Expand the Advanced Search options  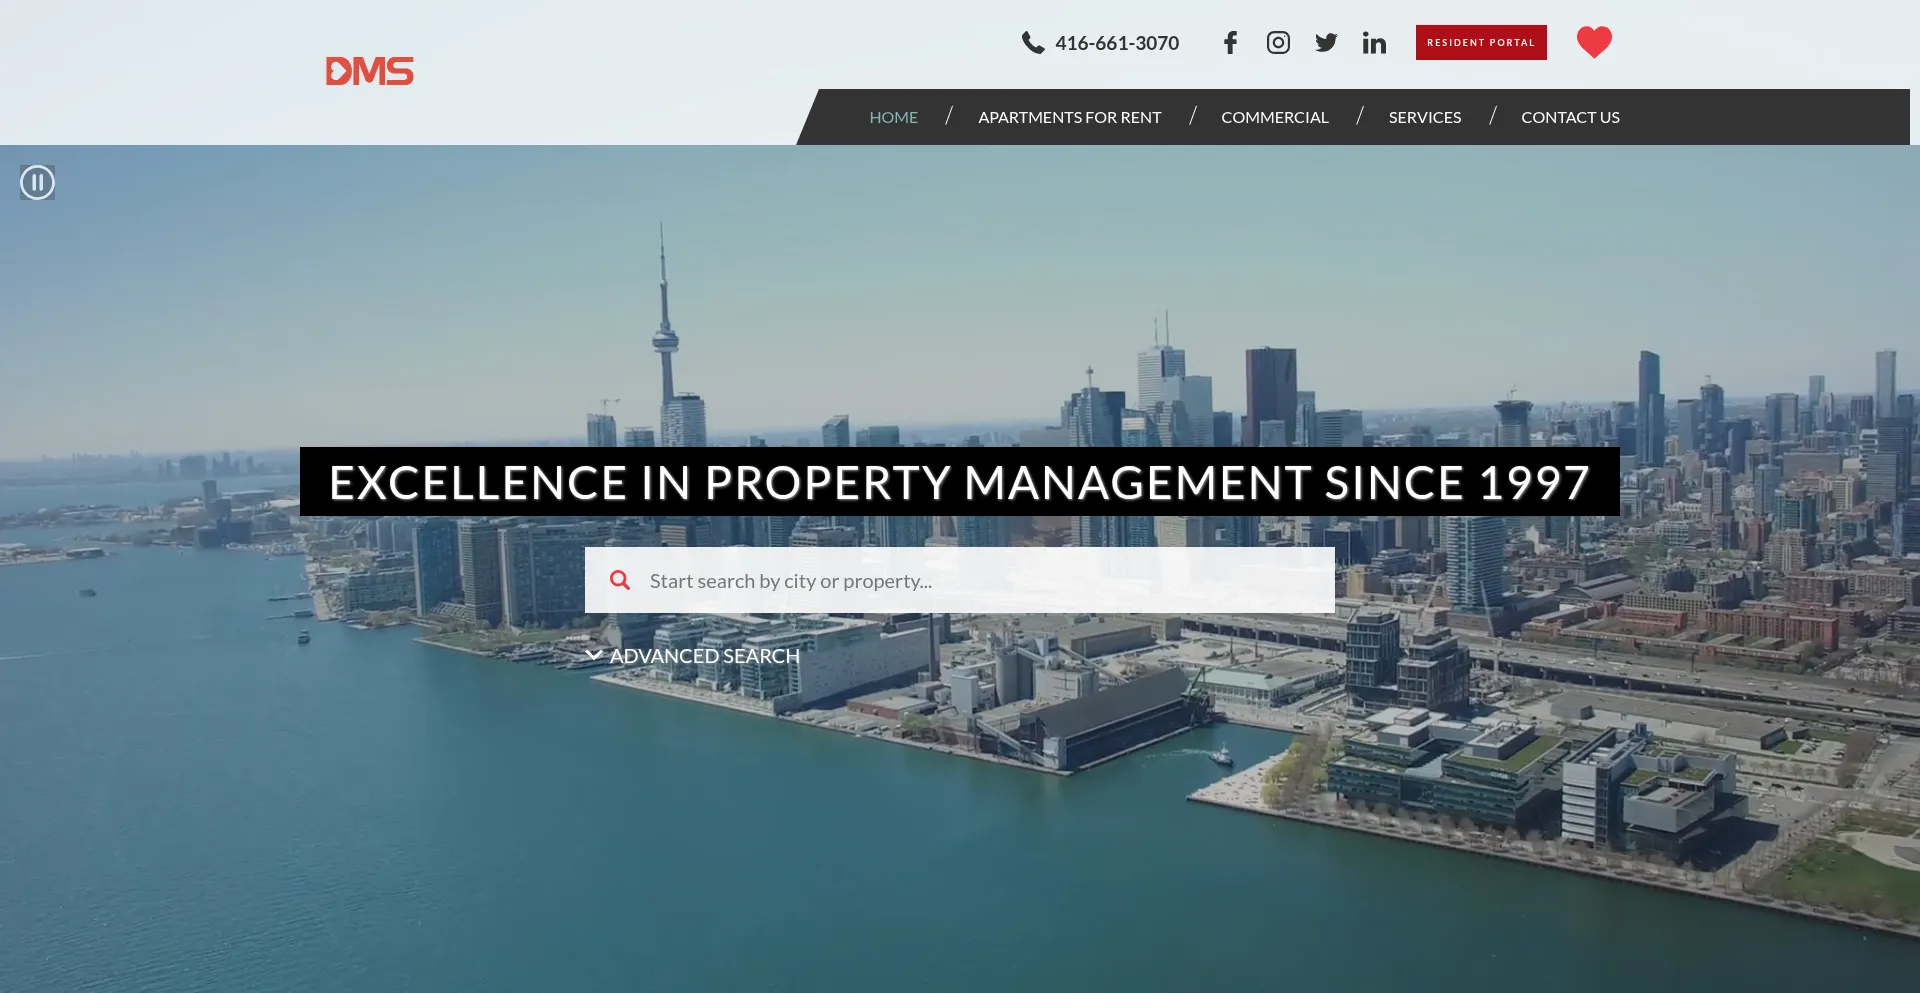(705, 655)
